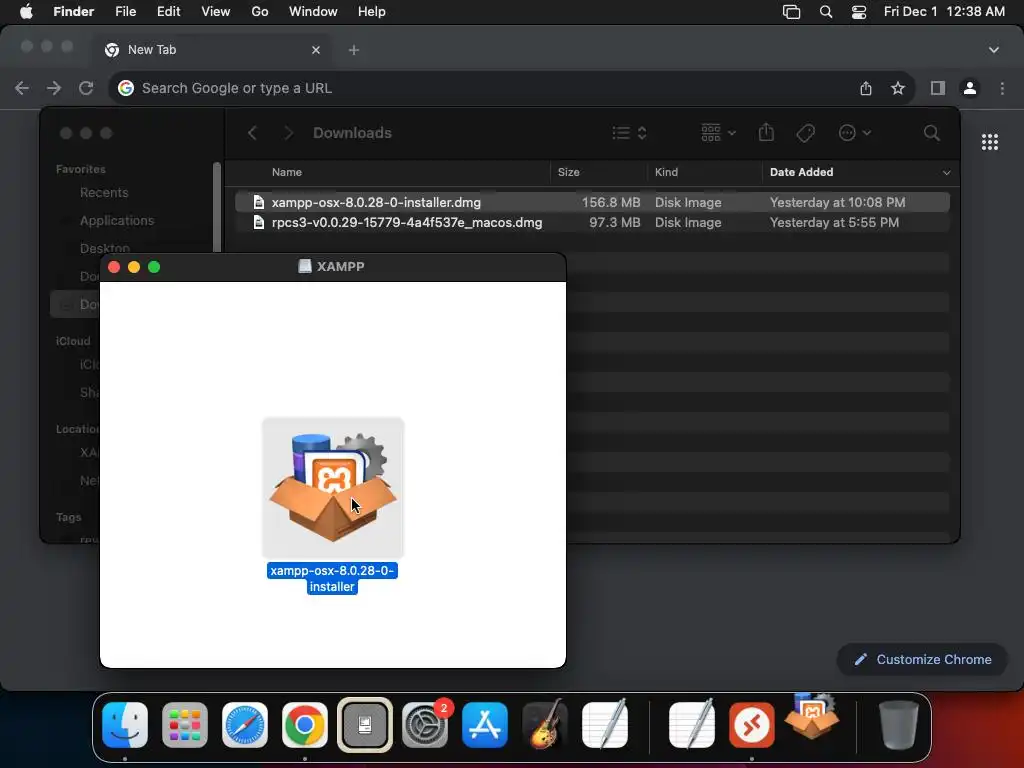Viewport: 1024px width, 768px height.
Task: Click the DiskImageMounter icon in Dock
Action: [x=364, y=724]
